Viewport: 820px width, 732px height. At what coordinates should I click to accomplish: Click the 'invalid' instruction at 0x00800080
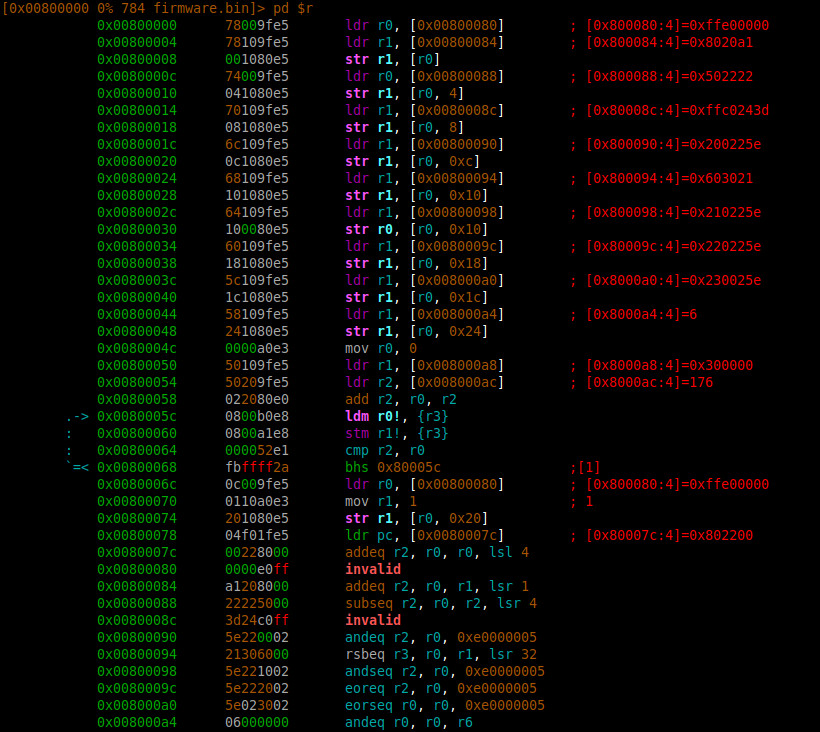coord(373,569)
